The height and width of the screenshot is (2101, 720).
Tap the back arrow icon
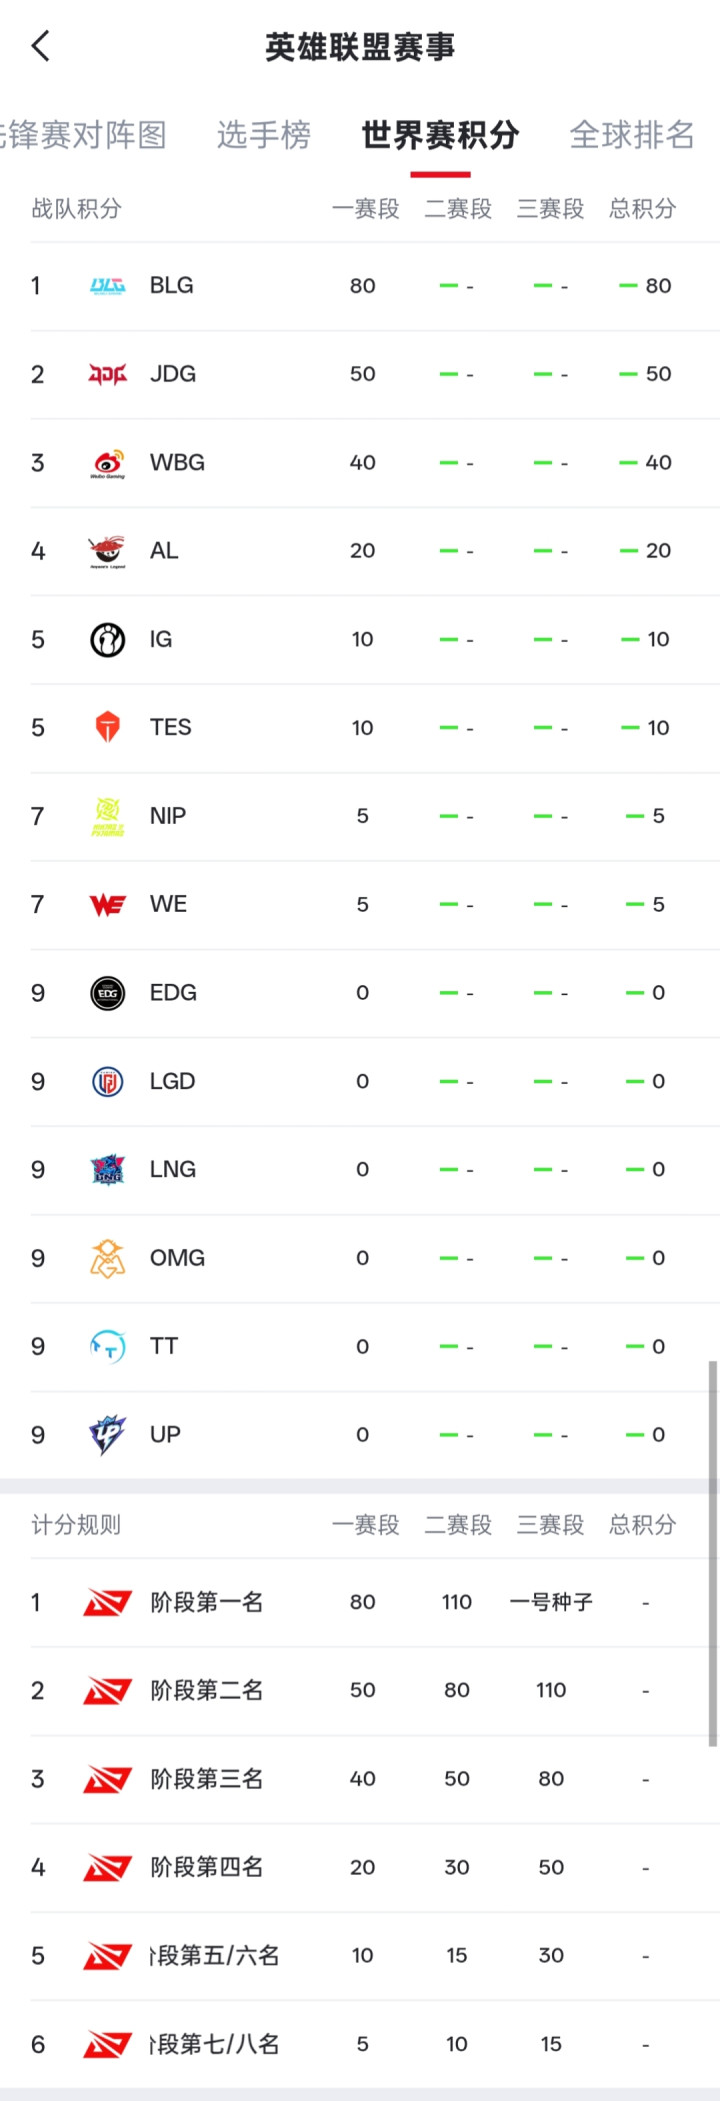(40, 46)
